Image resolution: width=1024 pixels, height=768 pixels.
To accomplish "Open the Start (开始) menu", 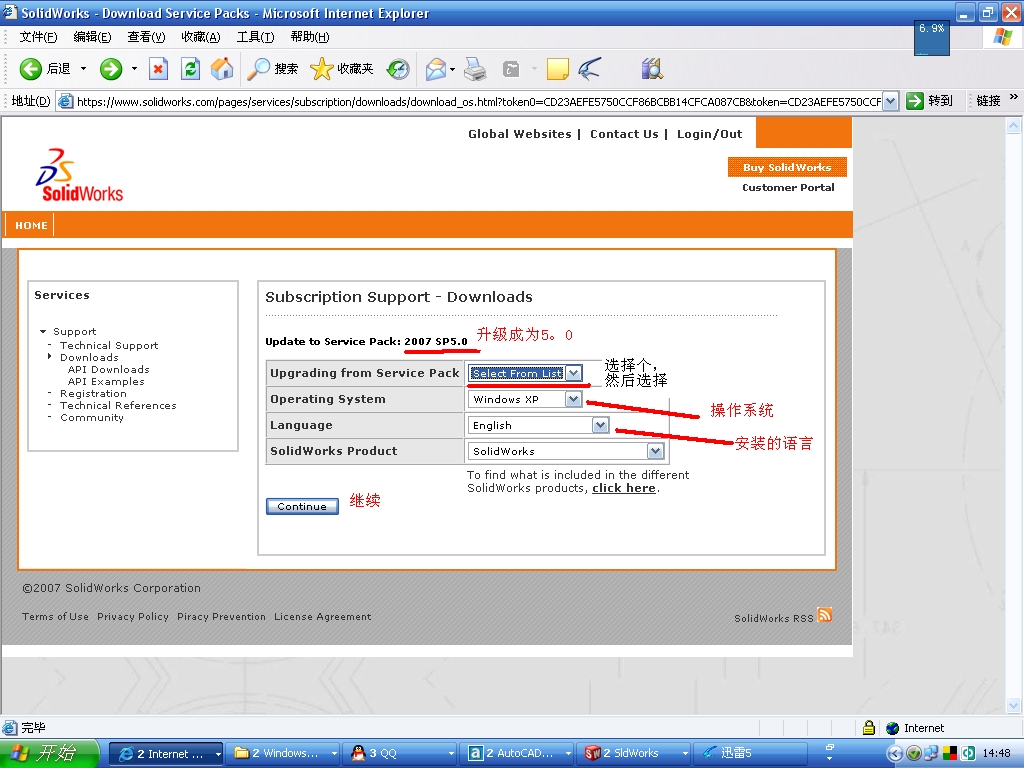I will click(49, 754).
